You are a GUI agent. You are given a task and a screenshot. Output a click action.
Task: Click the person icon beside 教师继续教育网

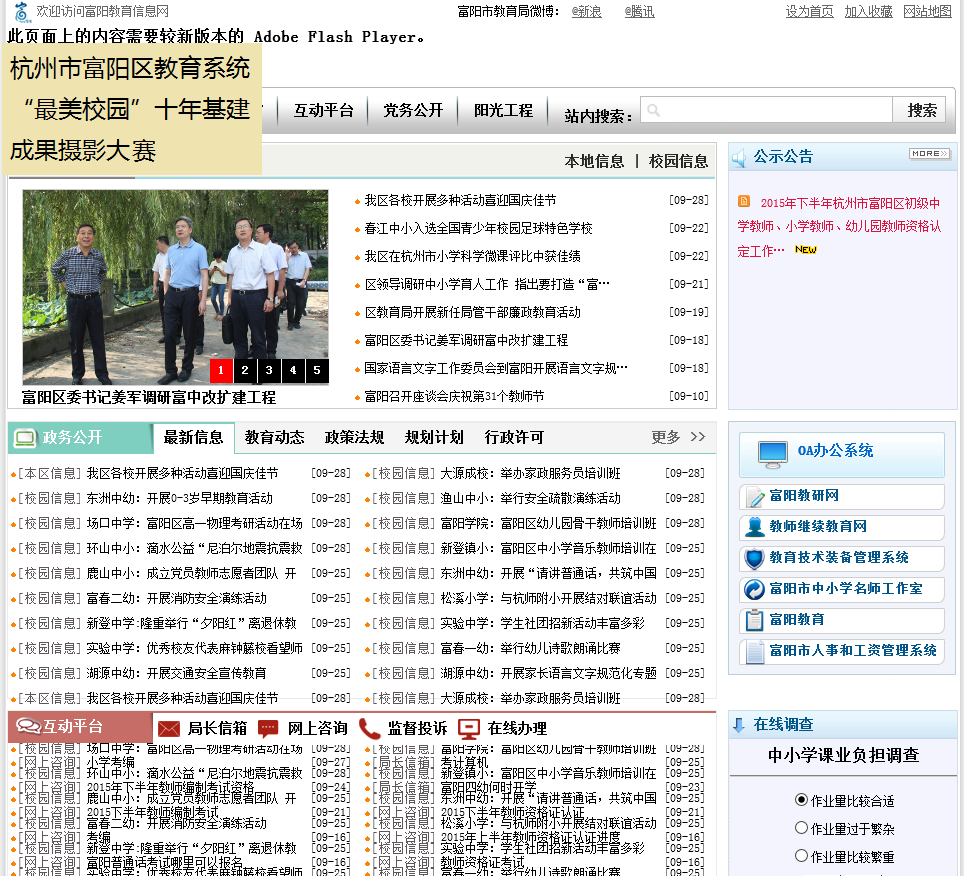click(754, 527)
